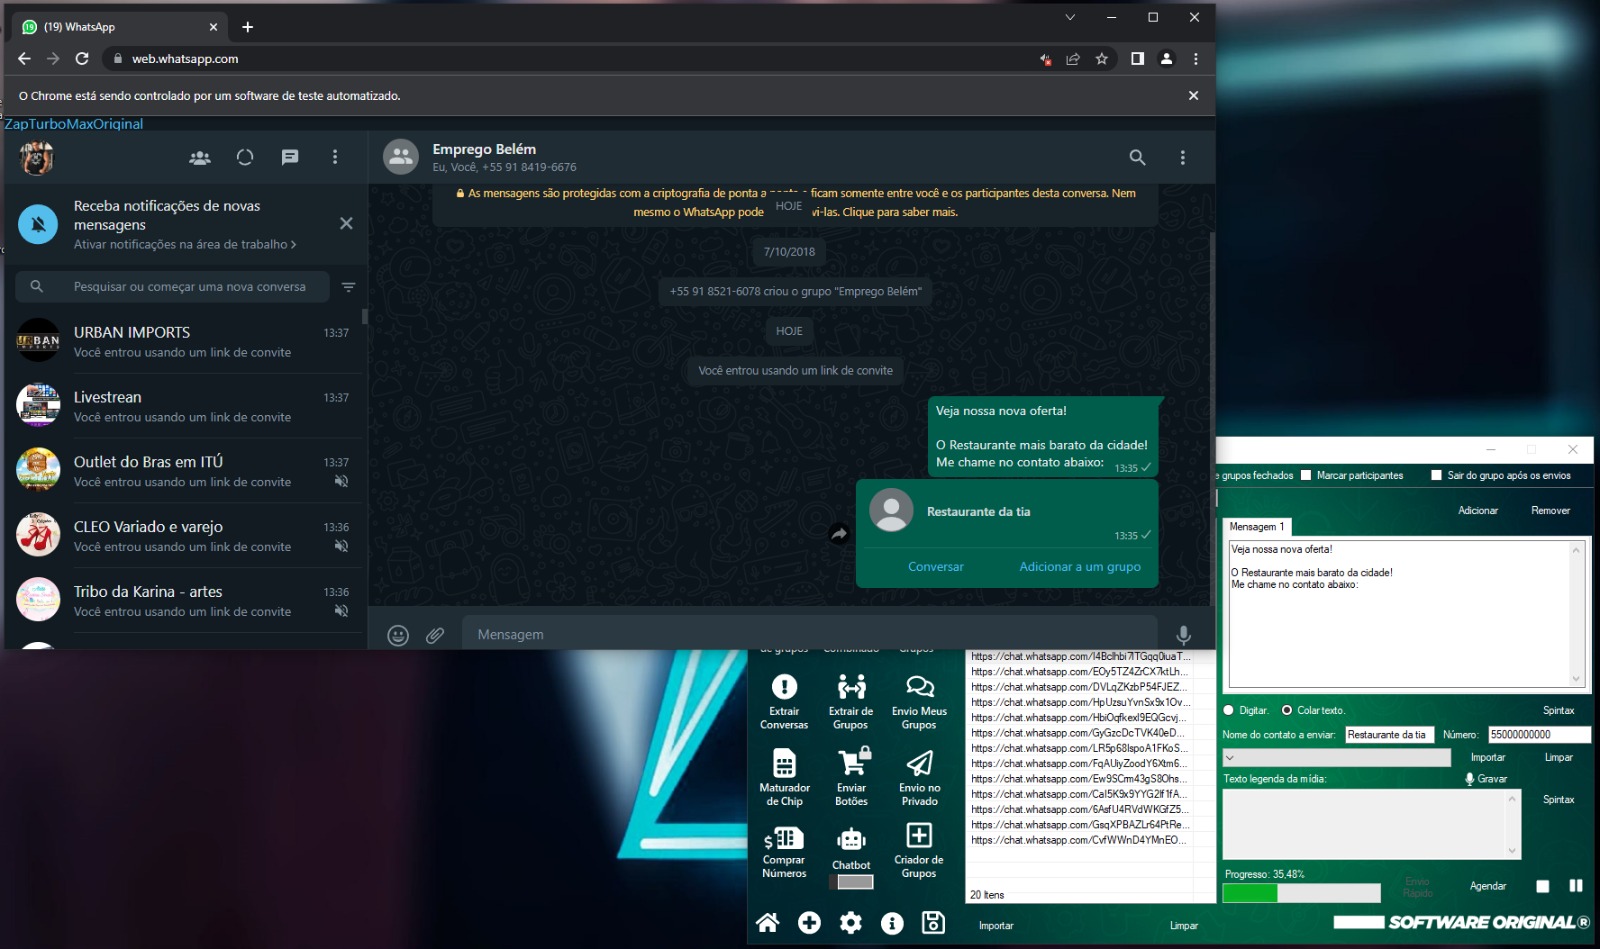This screenshot has width=1600, height=949.
Task: Open Extrair Conversas tool
Action: 784,700
